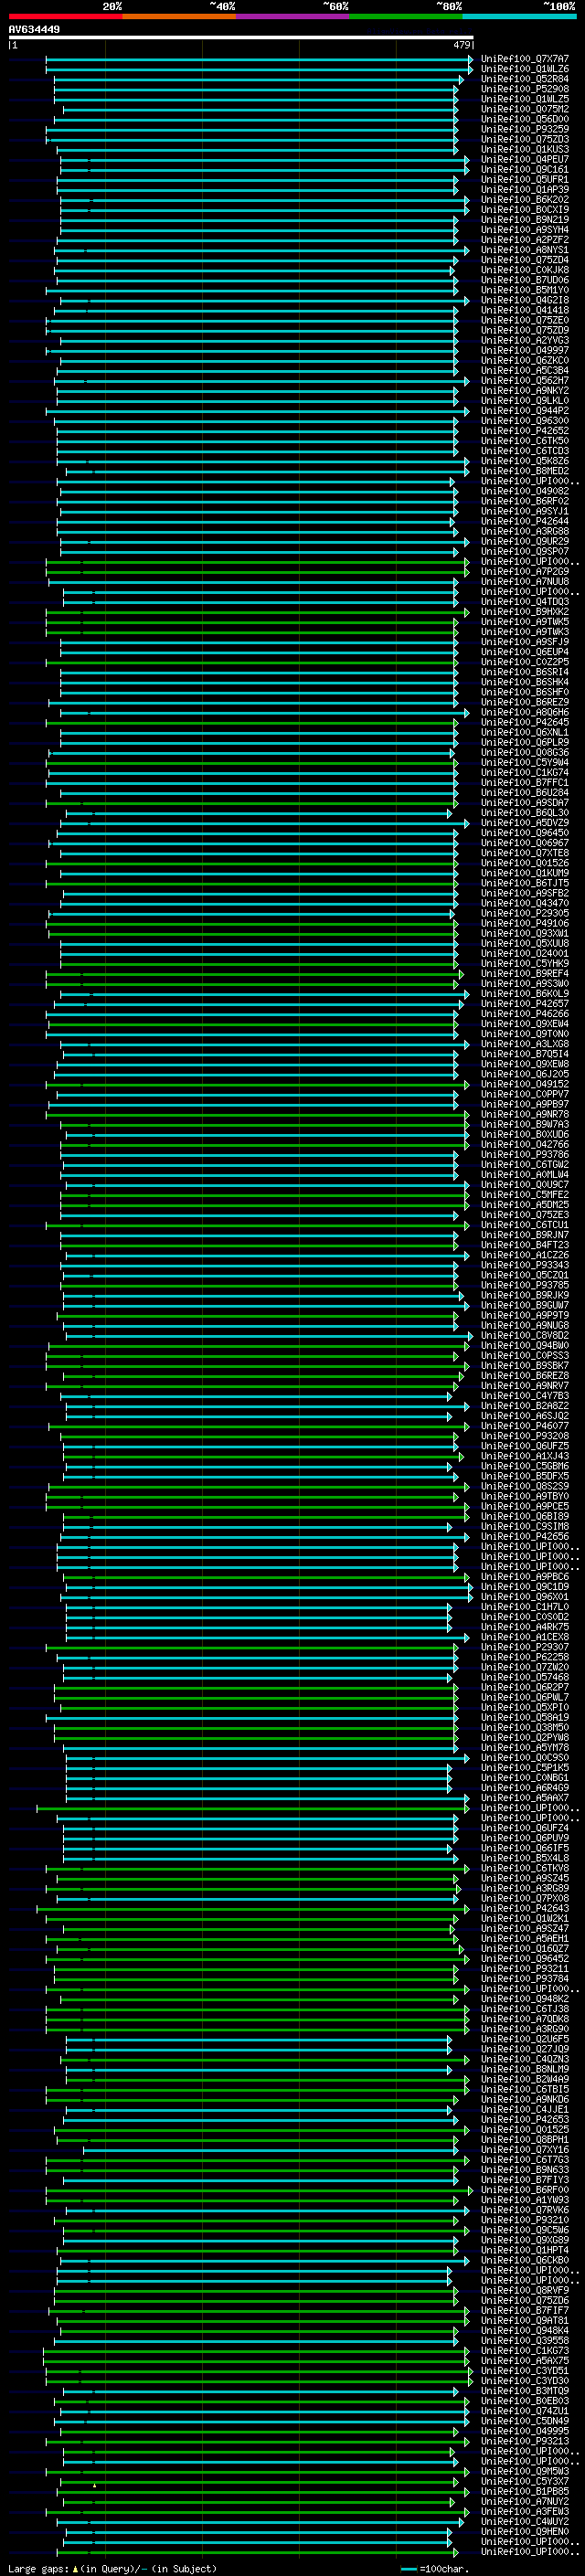Image resolution: width=585 pixels, height=2576 pixels.
Task: Click the UniRef100_P93343 hit label
Action: pyautogui.click(x=525, y=1265)
